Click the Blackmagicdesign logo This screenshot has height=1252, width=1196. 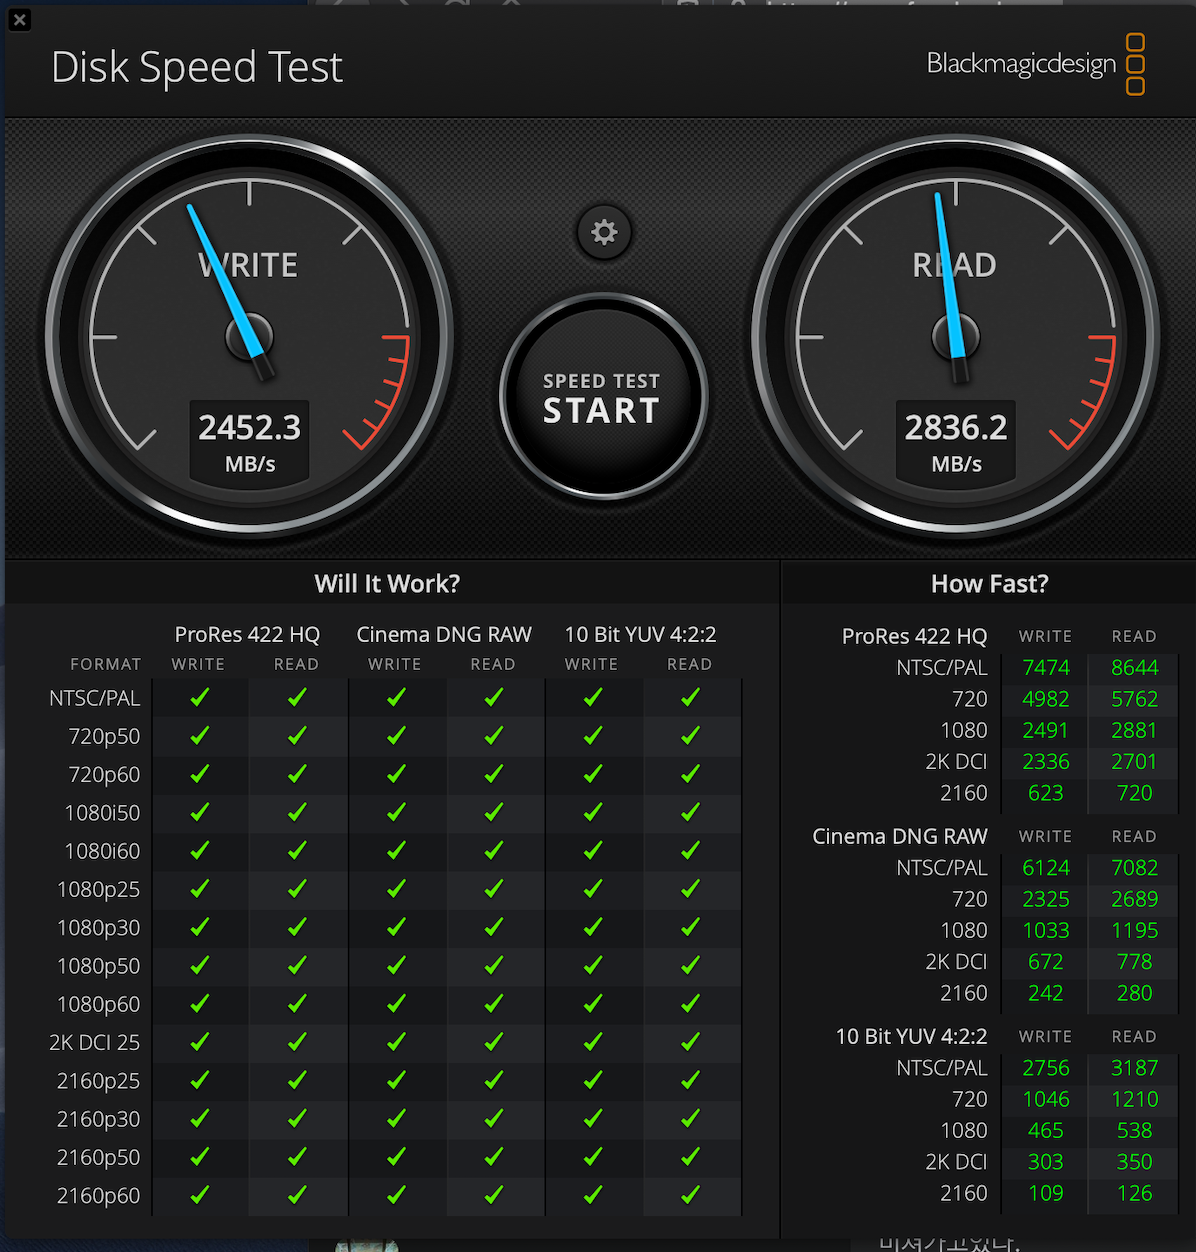(x=1036, y=64)
